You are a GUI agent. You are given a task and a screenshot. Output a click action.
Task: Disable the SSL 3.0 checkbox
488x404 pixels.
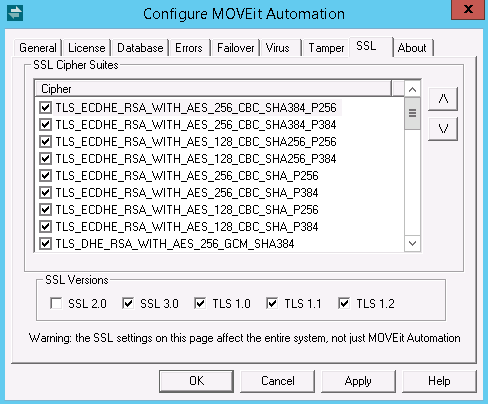pos(128,303)
